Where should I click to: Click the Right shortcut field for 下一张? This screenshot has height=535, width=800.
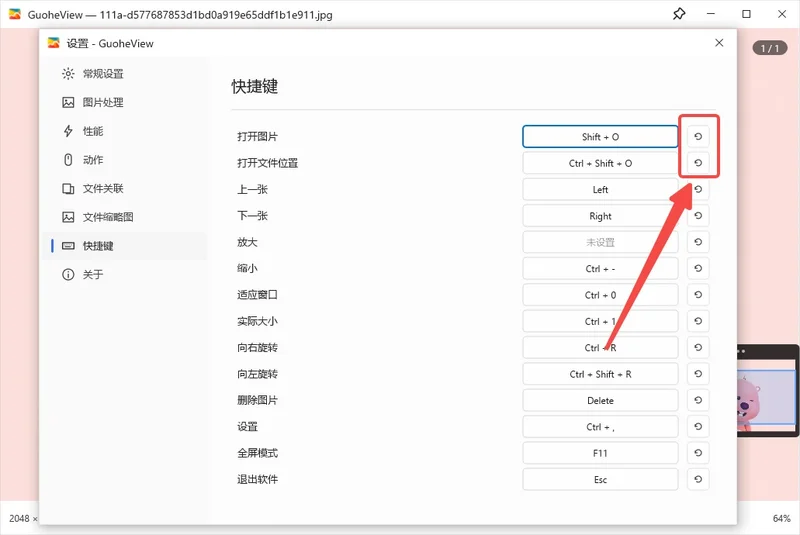tap(600, 216)
